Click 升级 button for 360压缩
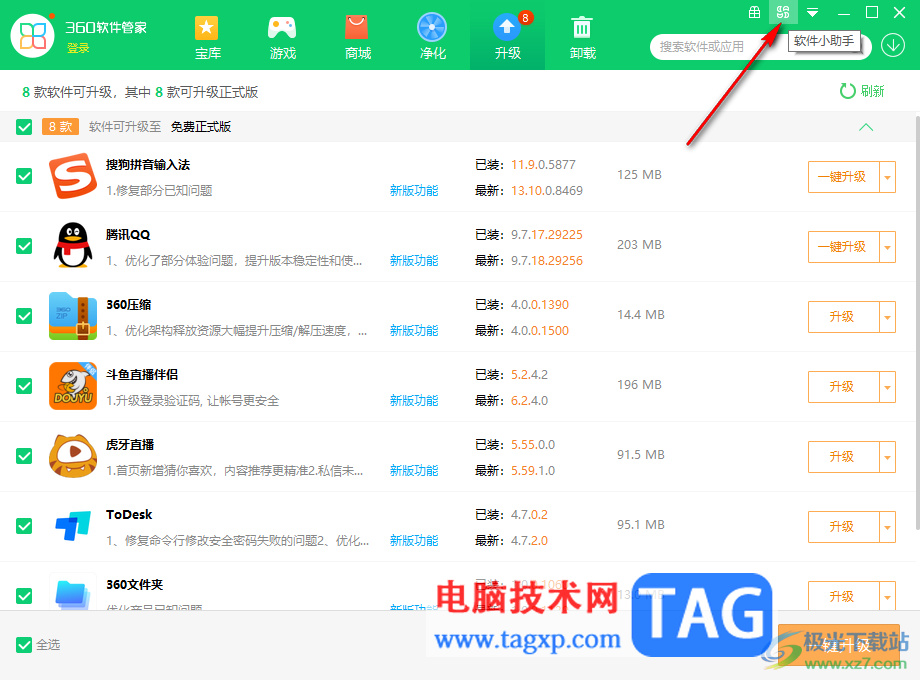The height and width of the screenshot is (680, 920). (x=843, y=317)
